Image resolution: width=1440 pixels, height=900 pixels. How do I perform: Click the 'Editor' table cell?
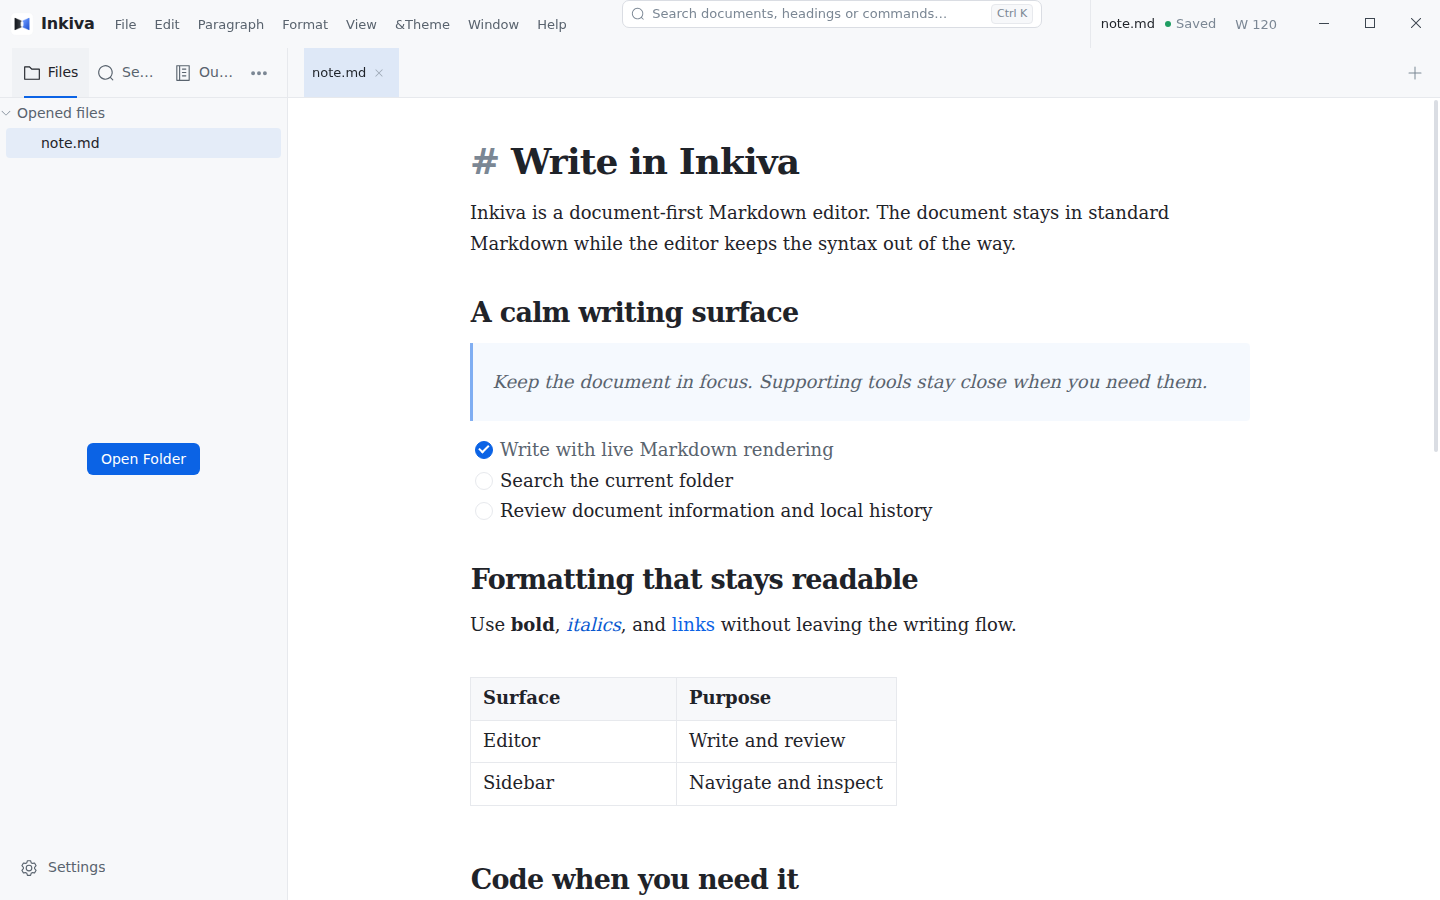pos(573,742)
